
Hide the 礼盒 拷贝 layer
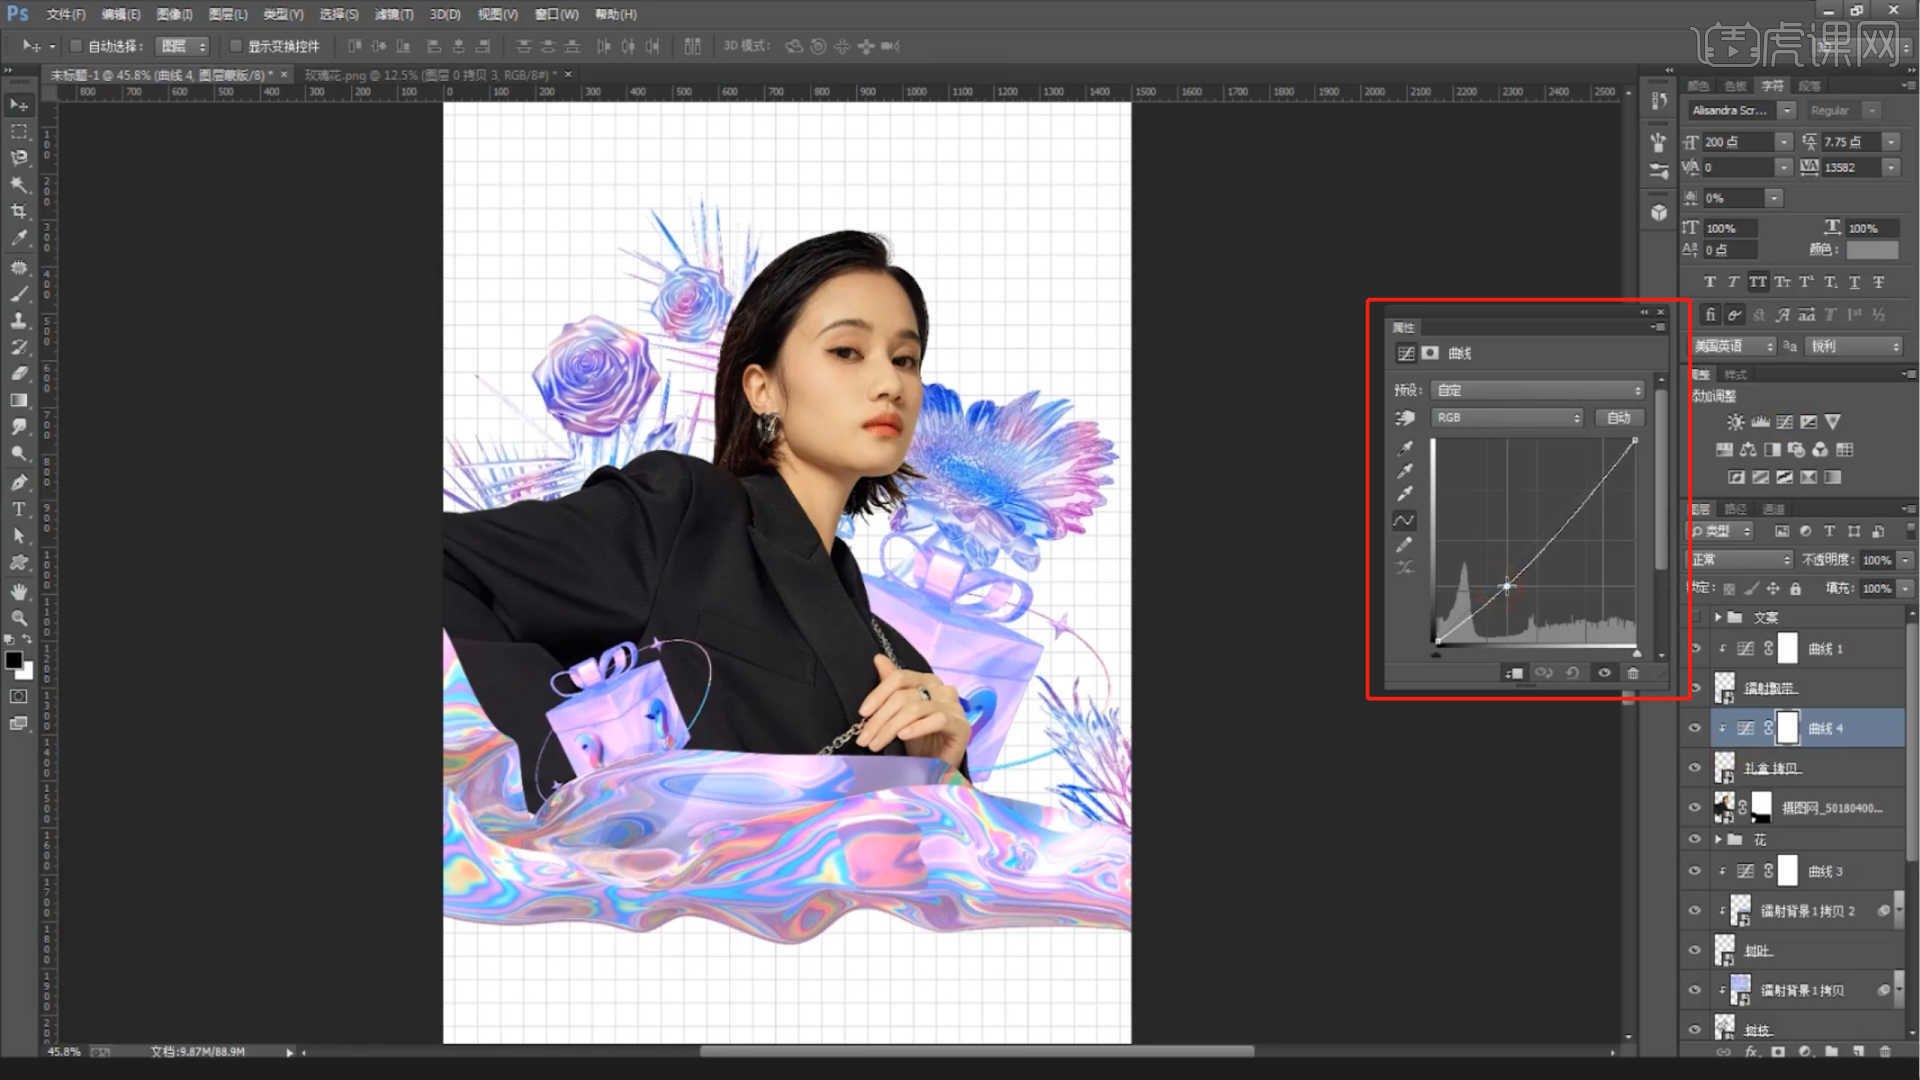click(x=1695, y=768)
